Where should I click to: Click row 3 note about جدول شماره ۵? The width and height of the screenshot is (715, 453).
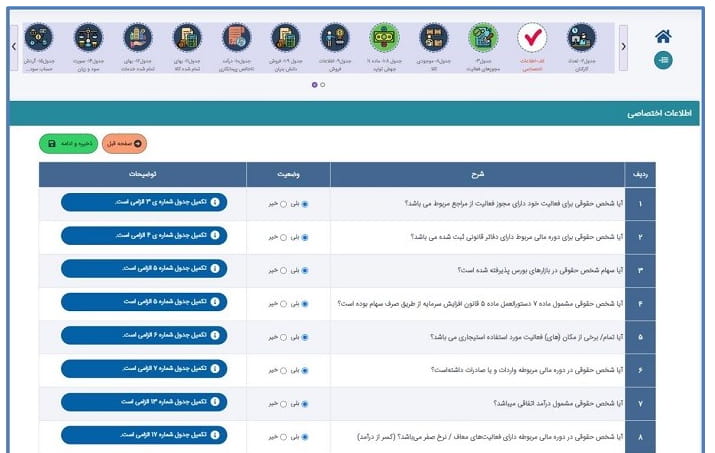click(144, 269)
